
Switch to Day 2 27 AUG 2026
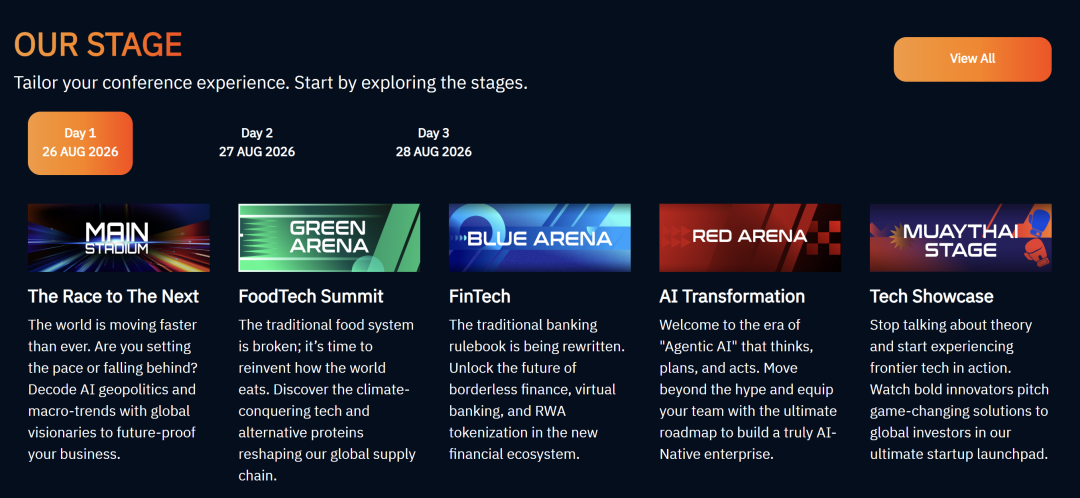click(x=257, y=143)
